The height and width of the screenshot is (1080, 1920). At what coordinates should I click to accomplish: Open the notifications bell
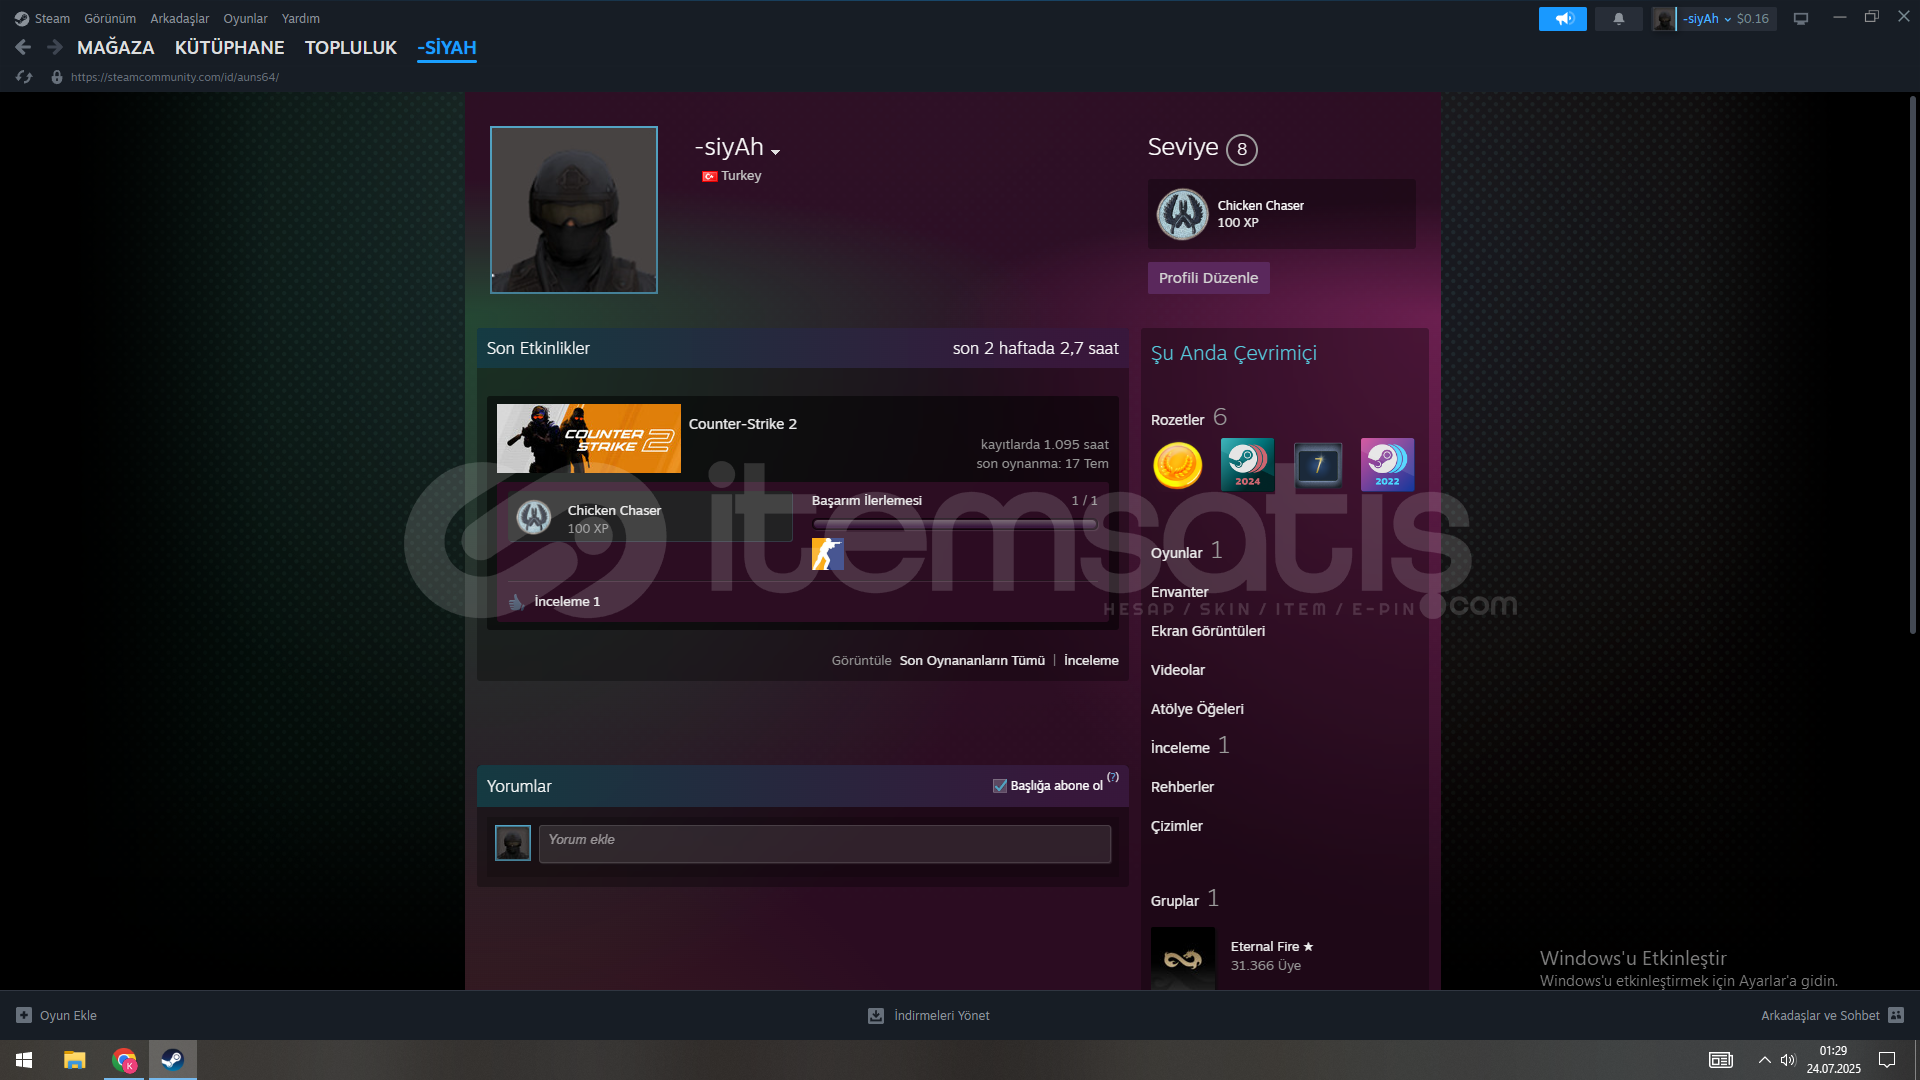(x=1619, y=18)
